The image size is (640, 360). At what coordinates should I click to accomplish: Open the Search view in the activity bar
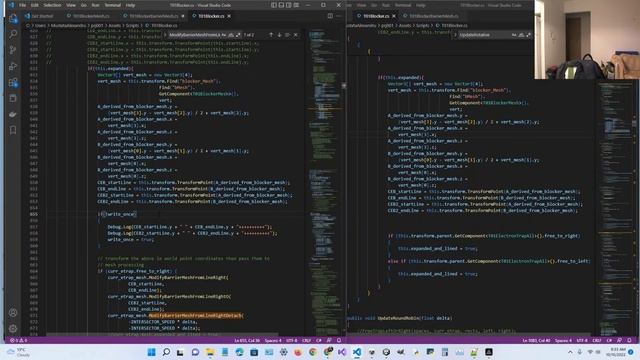coord(13,34)
